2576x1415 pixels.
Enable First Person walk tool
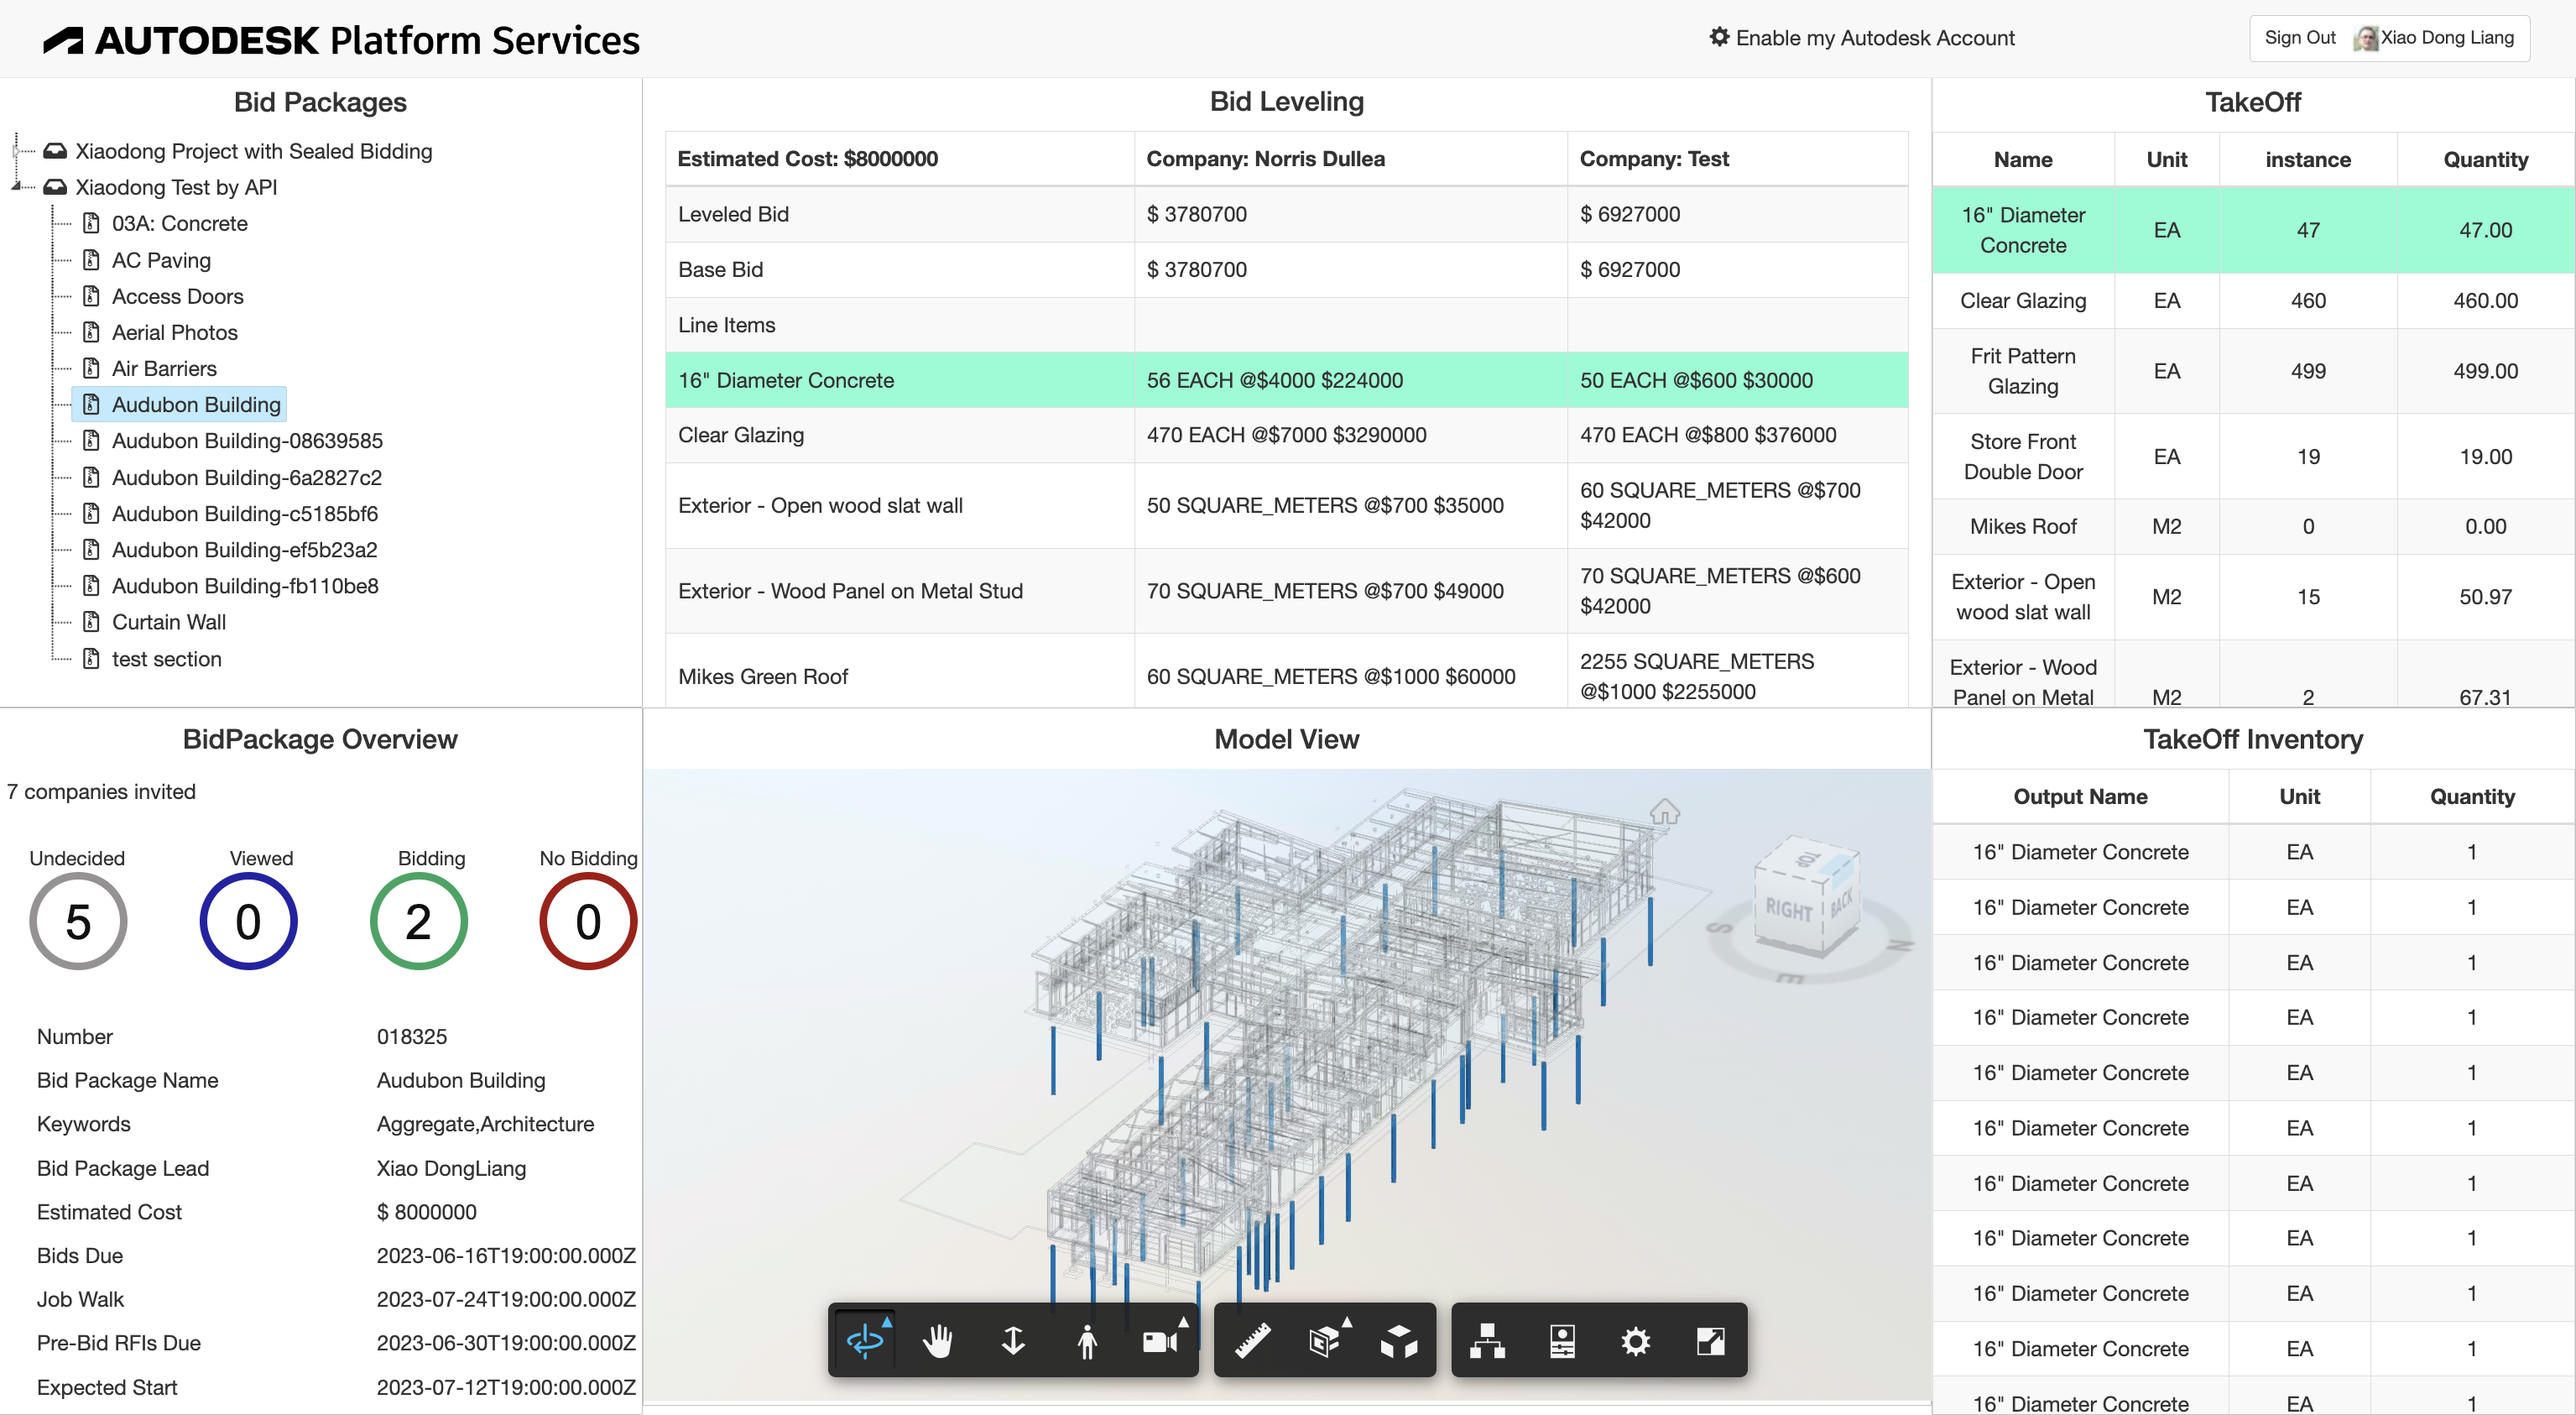1087,1340
